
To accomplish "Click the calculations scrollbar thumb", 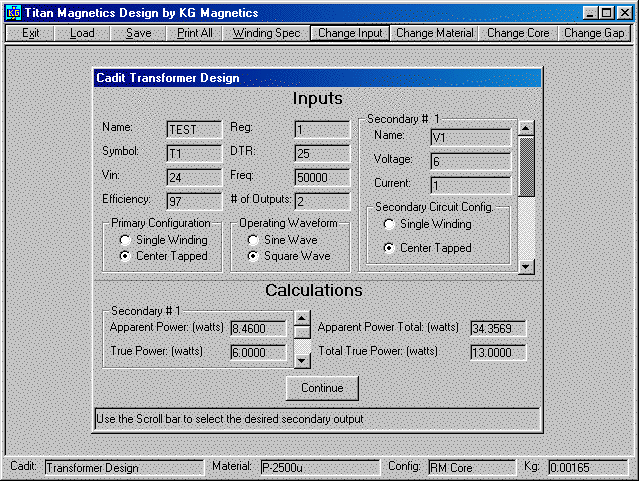I will tap(302, 332).
